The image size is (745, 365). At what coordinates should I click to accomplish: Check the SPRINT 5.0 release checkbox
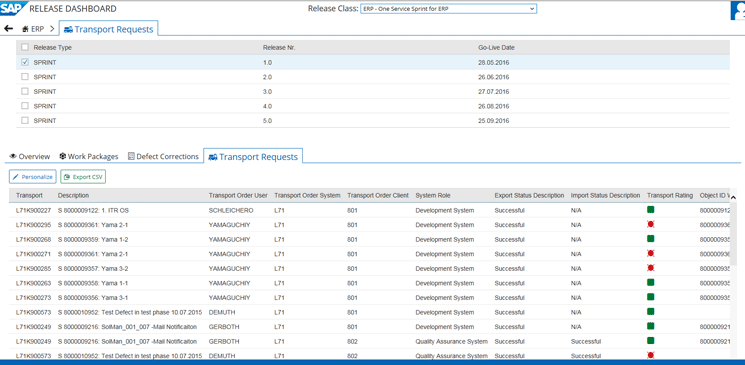click(x=25, y=121)
